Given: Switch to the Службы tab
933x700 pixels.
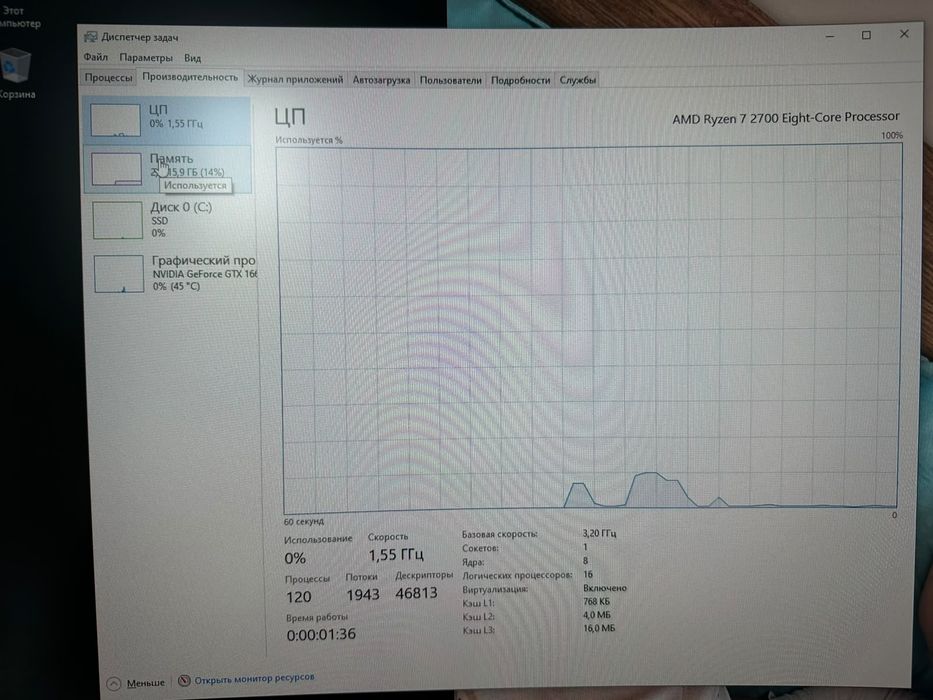Looking at the screenshot, I should [577, 80].
